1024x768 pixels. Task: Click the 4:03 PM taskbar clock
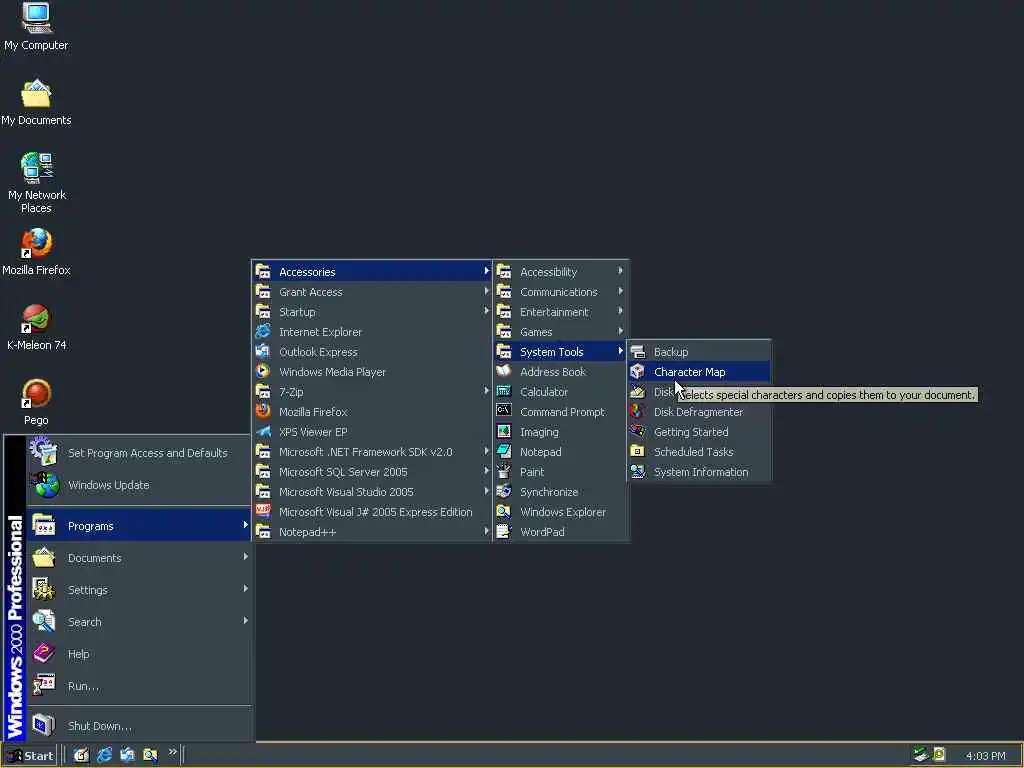tap(985, 756)
